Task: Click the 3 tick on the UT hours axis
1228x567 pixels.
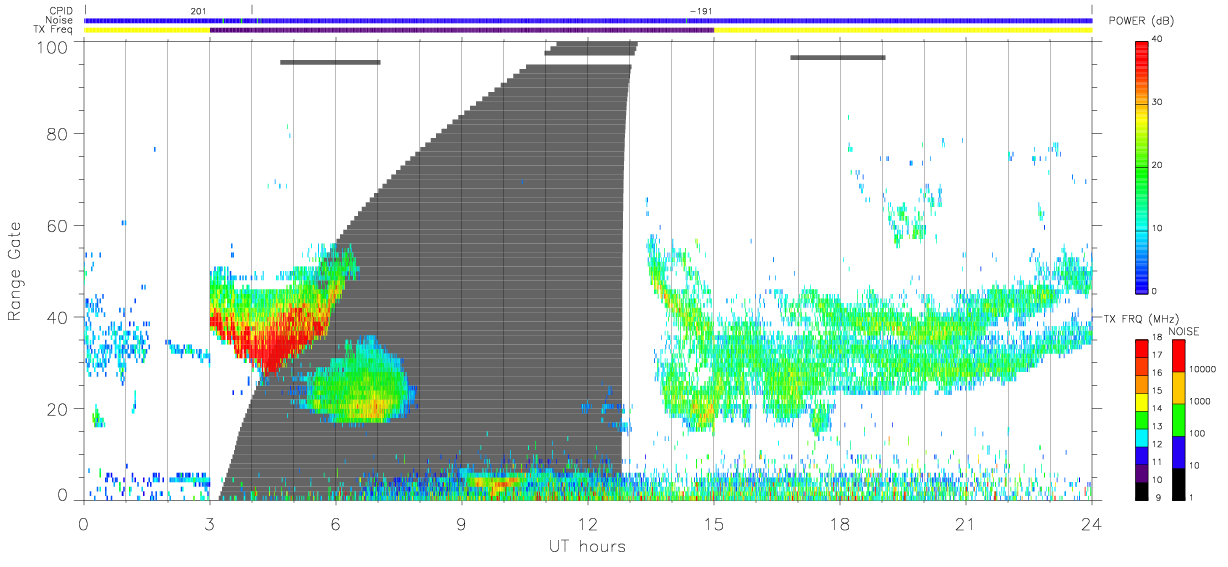Action: point(209,523)
